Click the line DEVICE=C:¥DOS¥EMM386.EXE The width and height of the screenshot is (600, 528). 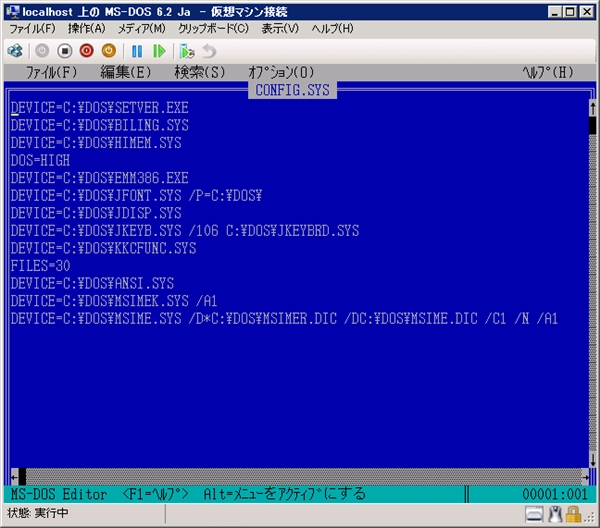pyautogui.click(x=99, y=178)
